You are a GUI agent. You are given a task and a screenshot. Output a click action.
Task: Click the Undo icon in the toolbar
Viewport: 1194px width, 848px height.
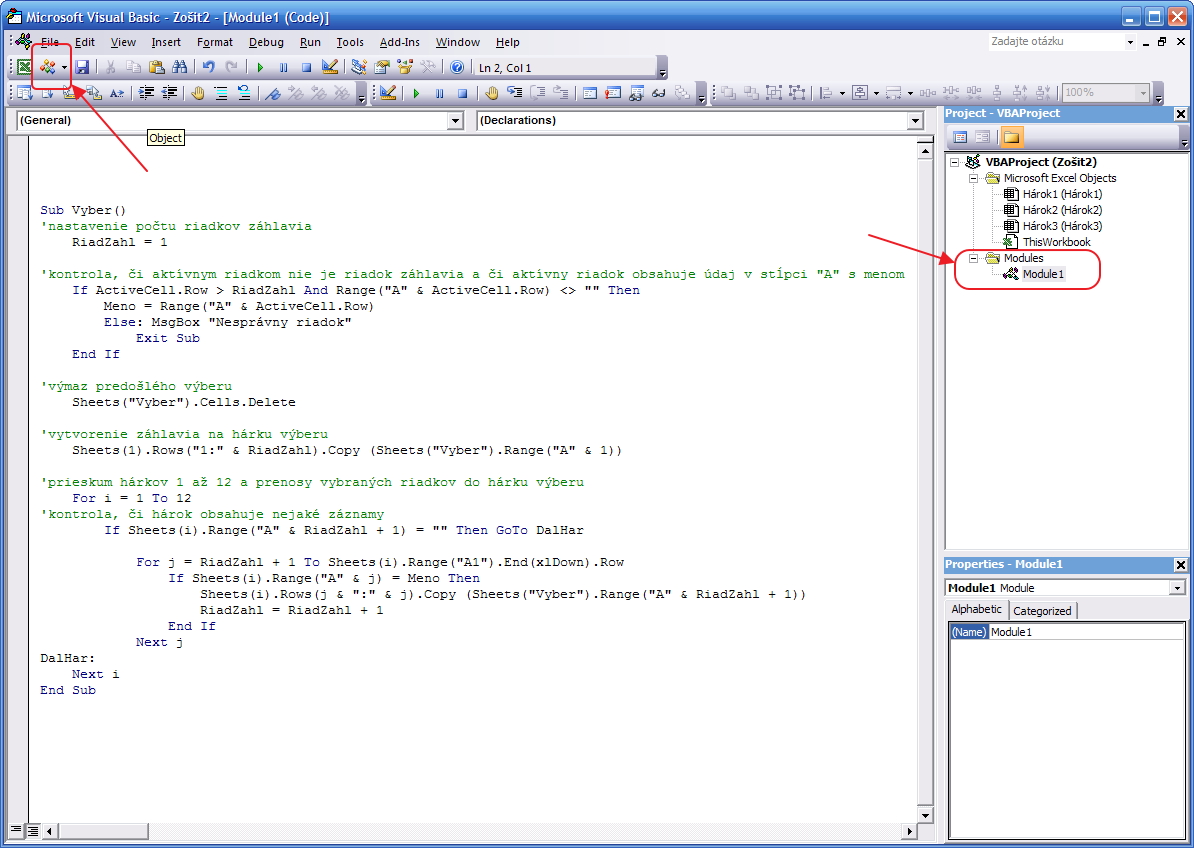click(209, 68)
